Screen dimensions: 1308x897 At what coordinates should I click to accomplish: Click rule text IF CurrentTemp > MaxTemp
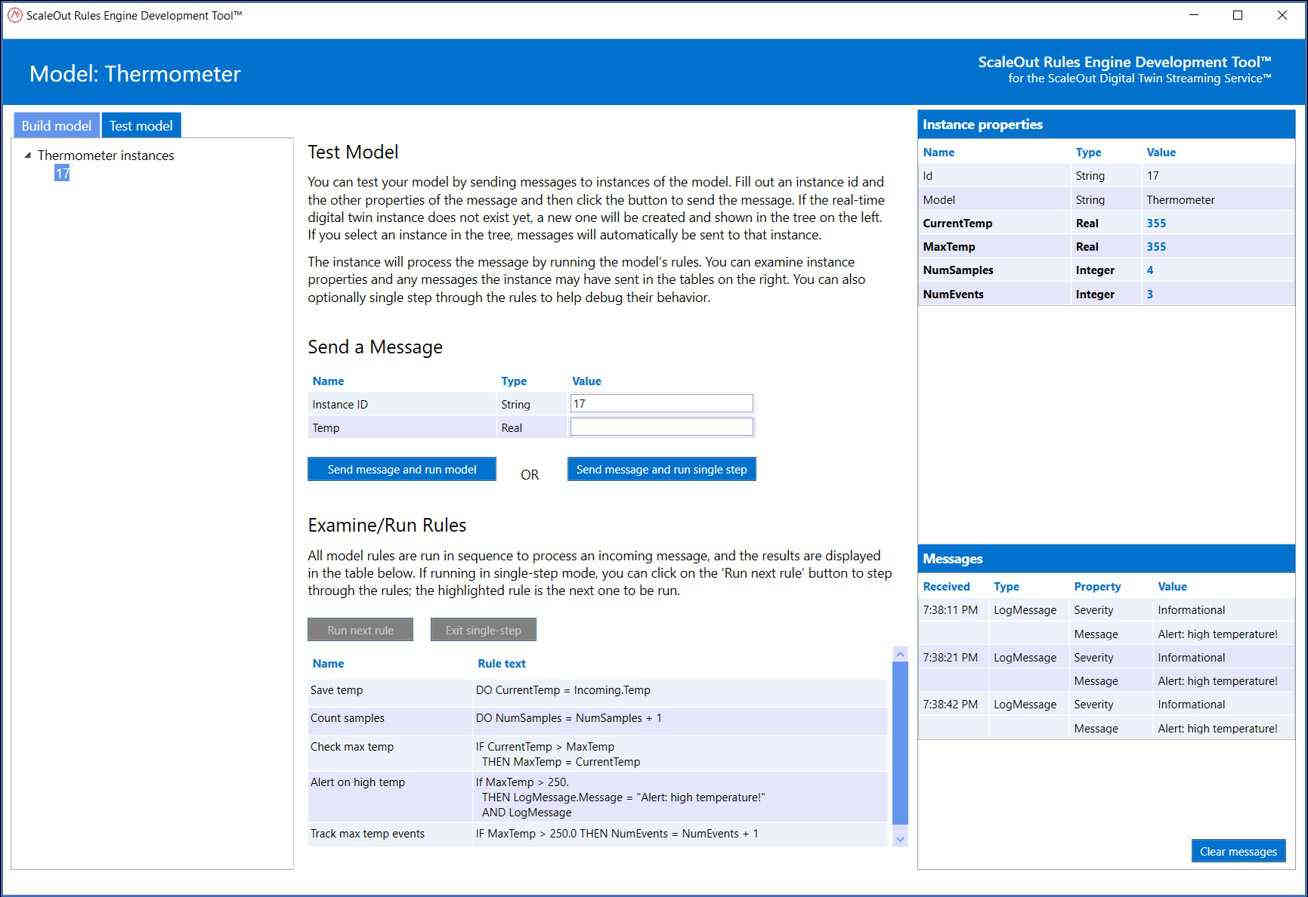(x=545, y=746)
